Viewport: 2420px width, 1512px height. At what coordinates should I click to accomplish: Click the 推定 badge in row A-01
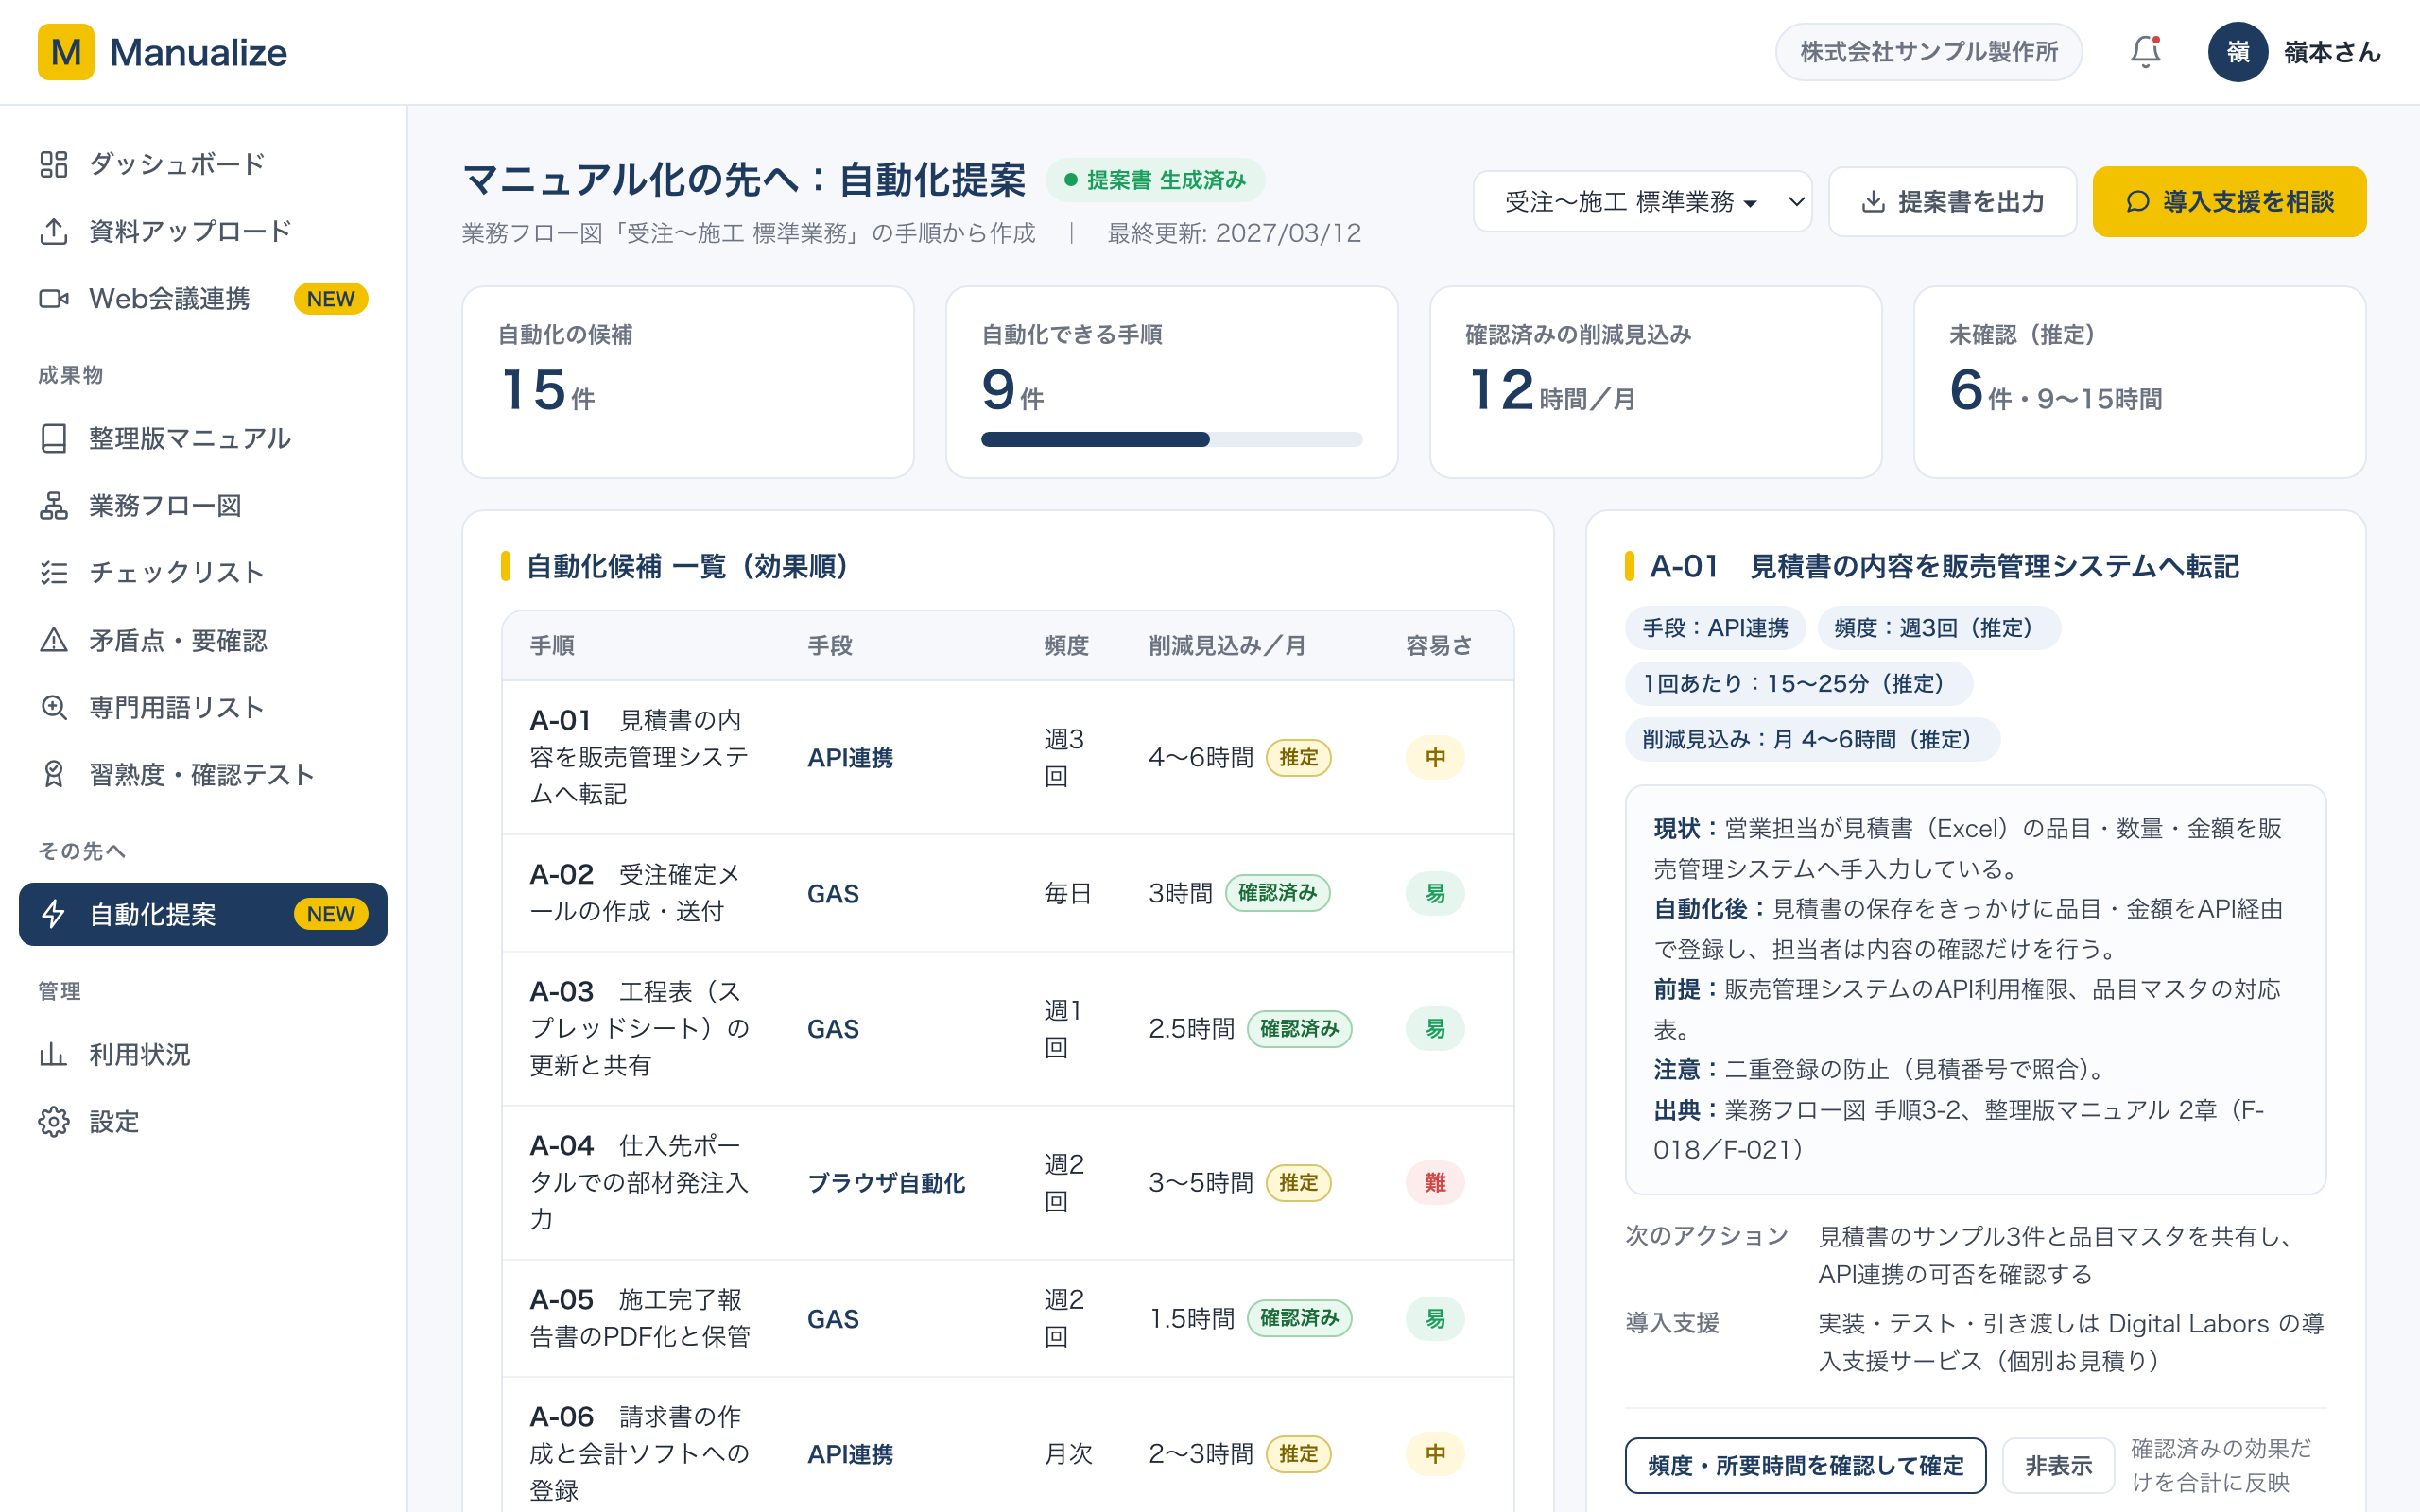click(x=1298, y=757)
